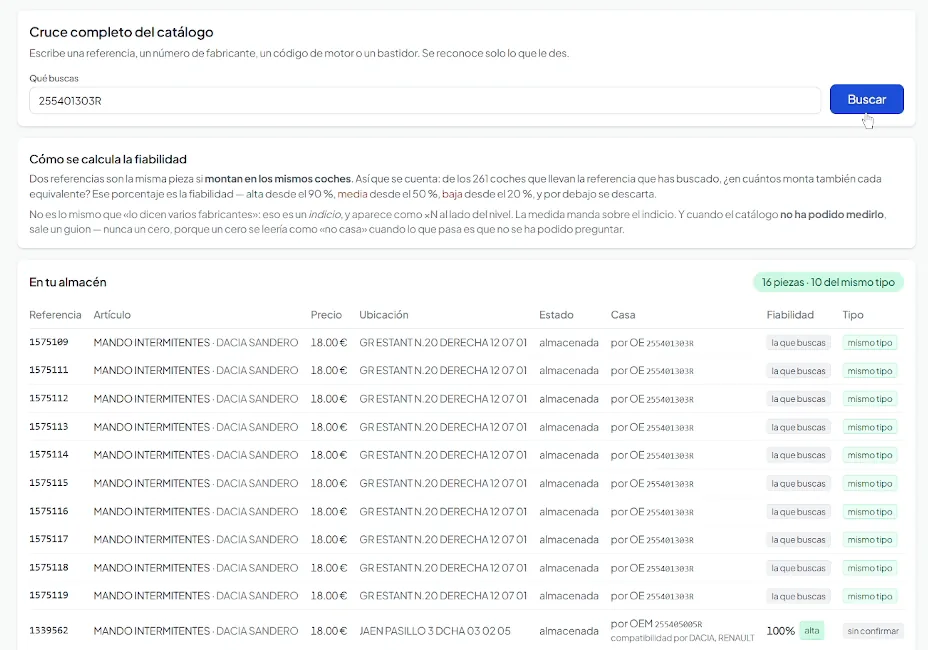Select reference 1575114 in the table
The height and width of the screenshot is (650, 928).
point(49,455)
